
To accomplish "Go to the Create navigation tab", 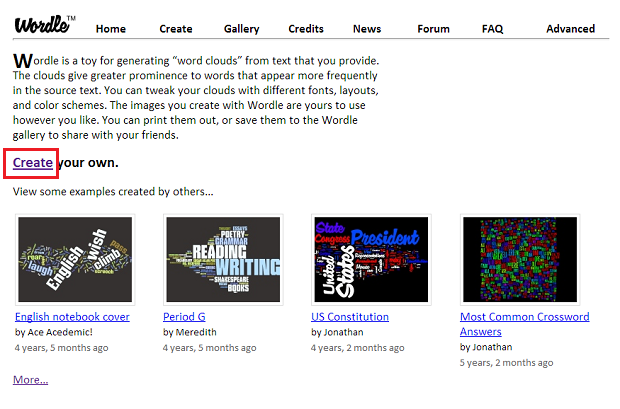I will (176, 29).
